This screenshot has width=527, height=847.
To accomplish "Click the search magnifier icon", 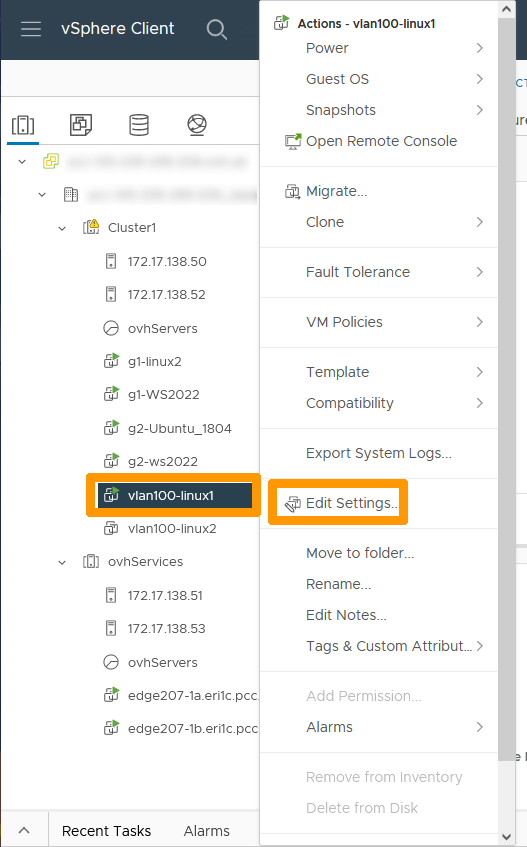I will click(217, 29).
